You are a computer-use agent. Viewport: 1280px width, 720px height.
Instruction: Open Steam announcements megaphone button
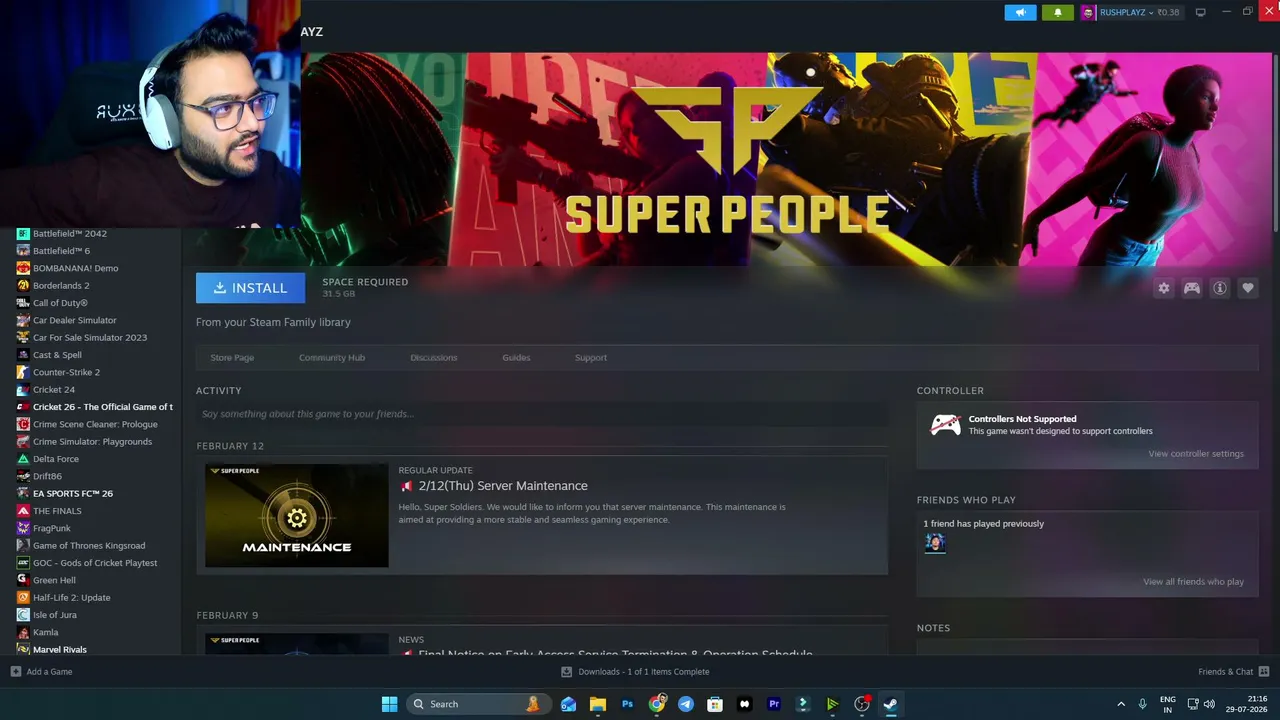1020,12
